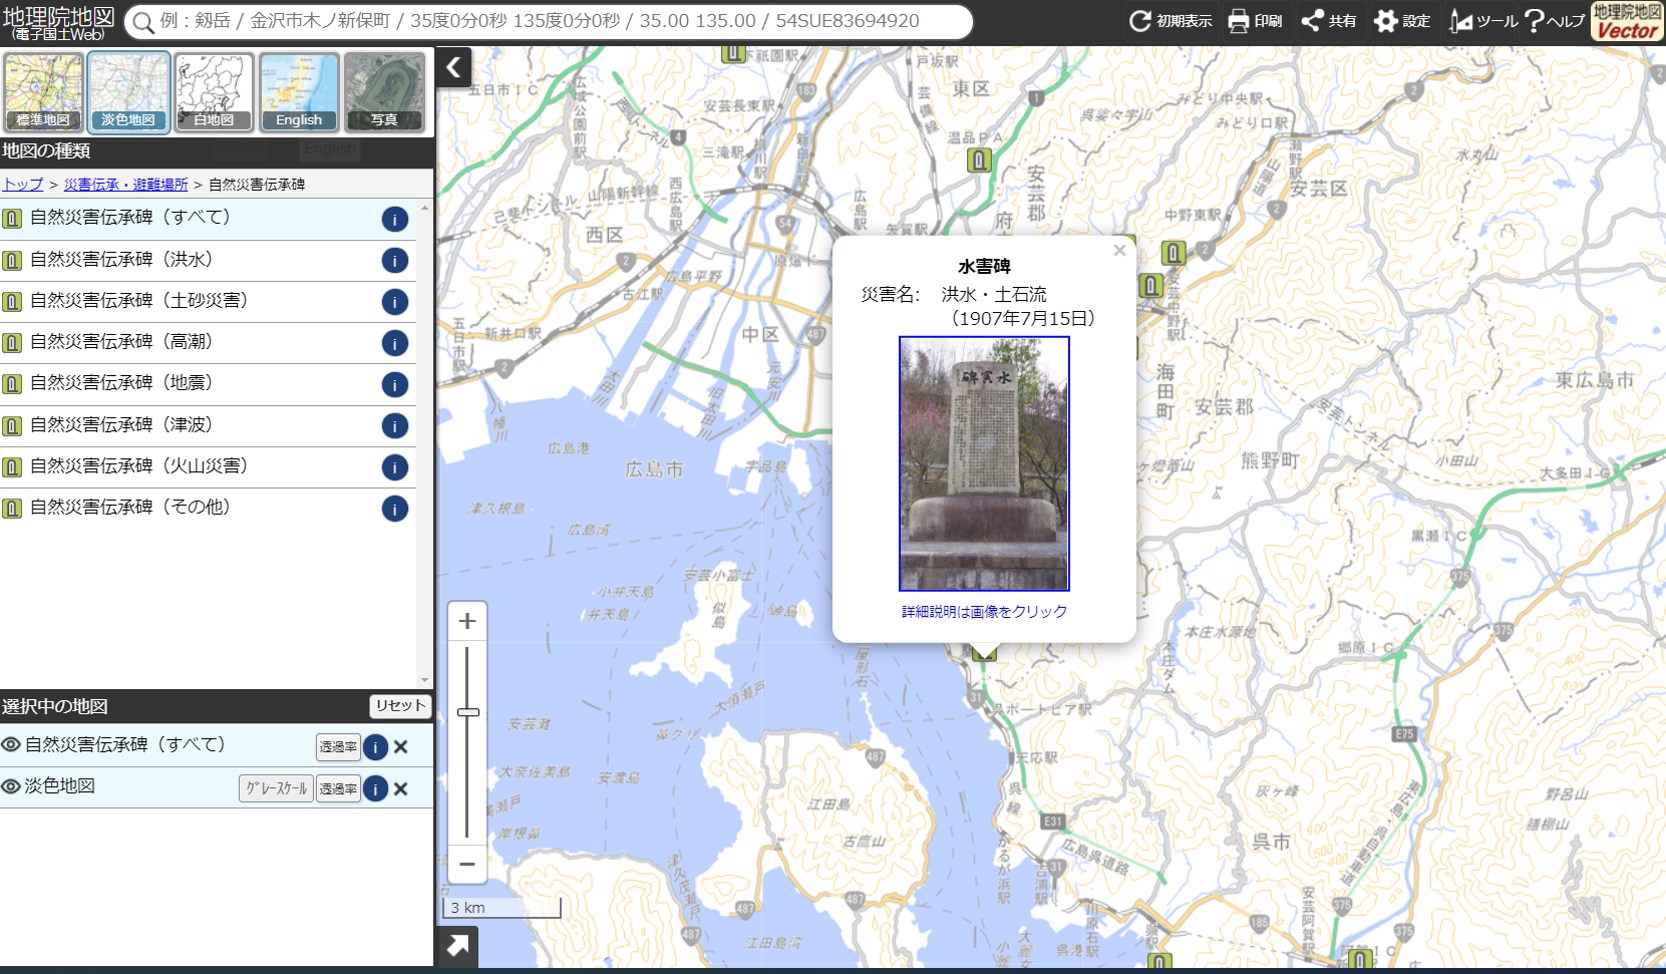Go to 災害伝承・避難場所 breadcrumb link
The image size is (1666, 974).
click(x=126, y=185)
